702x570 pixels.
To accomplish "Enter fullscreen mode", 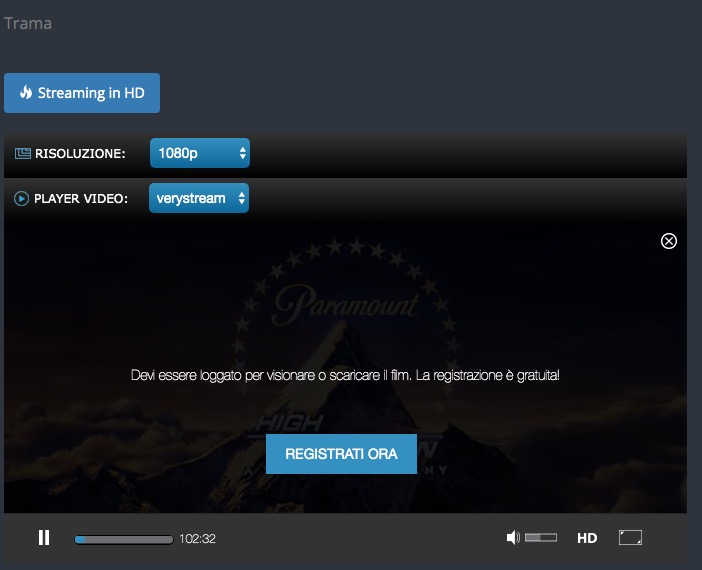I will point(630,538).
